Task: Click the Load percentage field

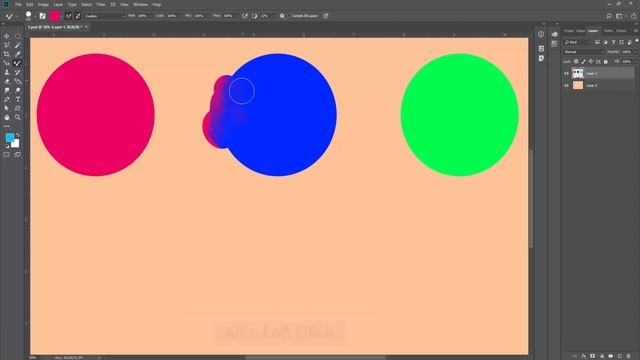Action: point(172,16)
